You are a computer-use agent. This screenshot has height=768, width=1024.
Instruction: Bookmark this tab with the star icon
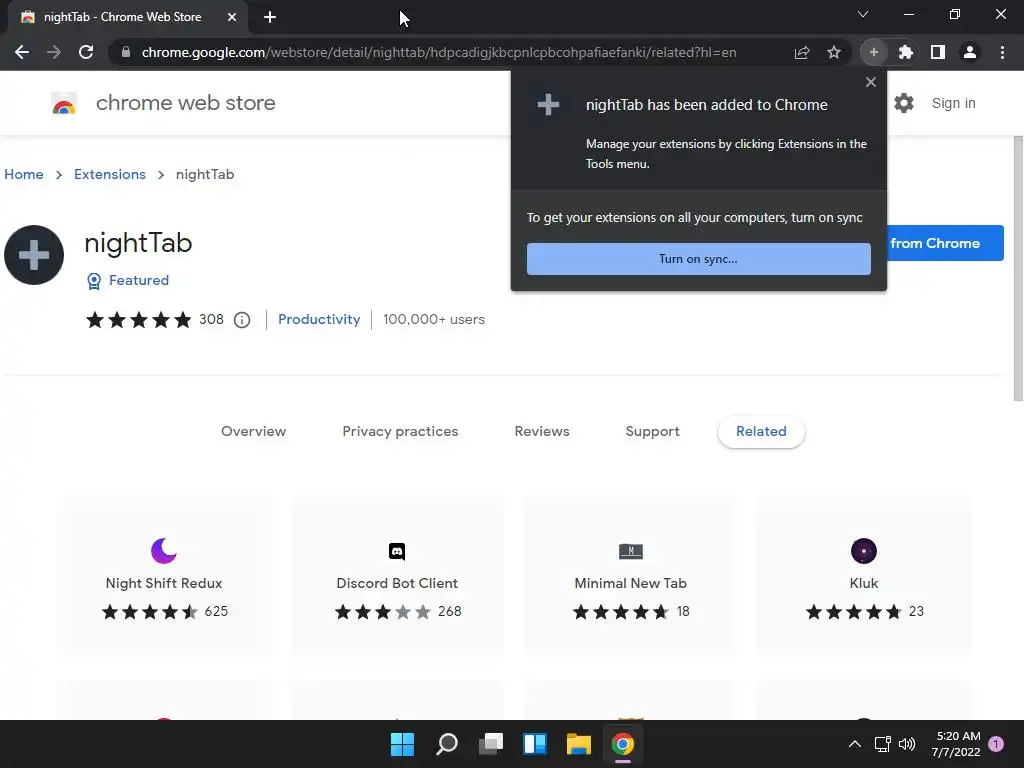click(x=834, y=52)
